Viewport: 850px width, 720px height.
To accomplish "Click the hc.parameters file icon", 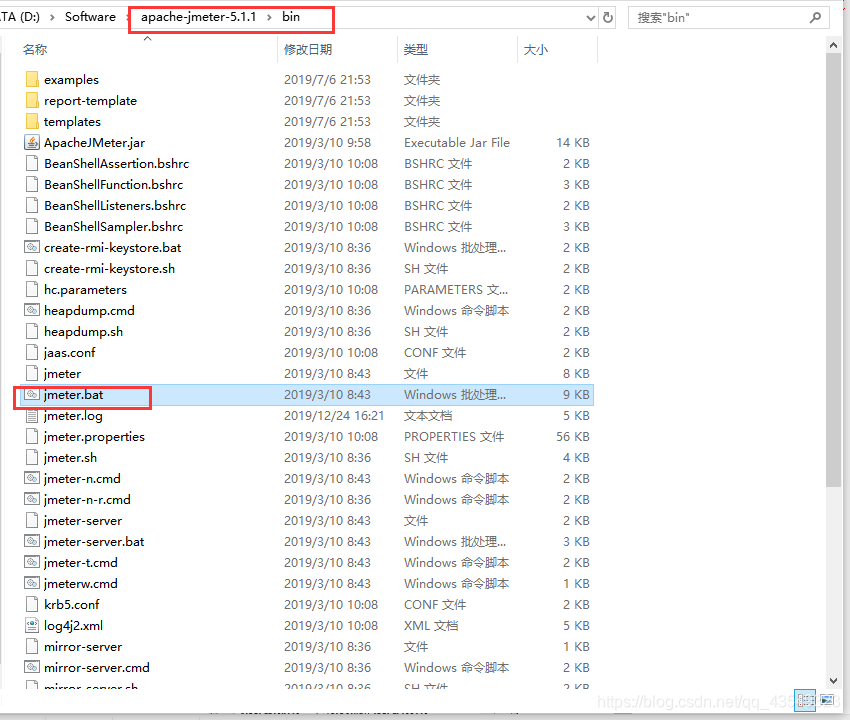I will tap(32, 290).
